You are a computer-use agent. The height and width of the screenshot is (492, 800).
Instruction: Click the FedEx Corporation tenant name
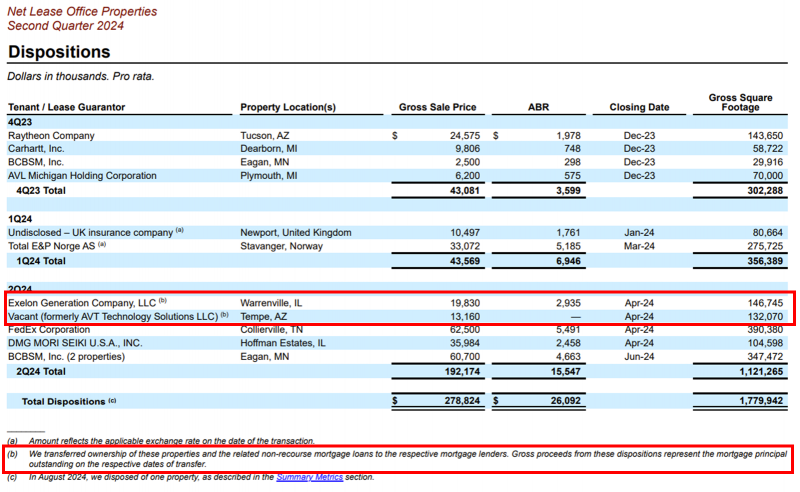tap(49, 328)
